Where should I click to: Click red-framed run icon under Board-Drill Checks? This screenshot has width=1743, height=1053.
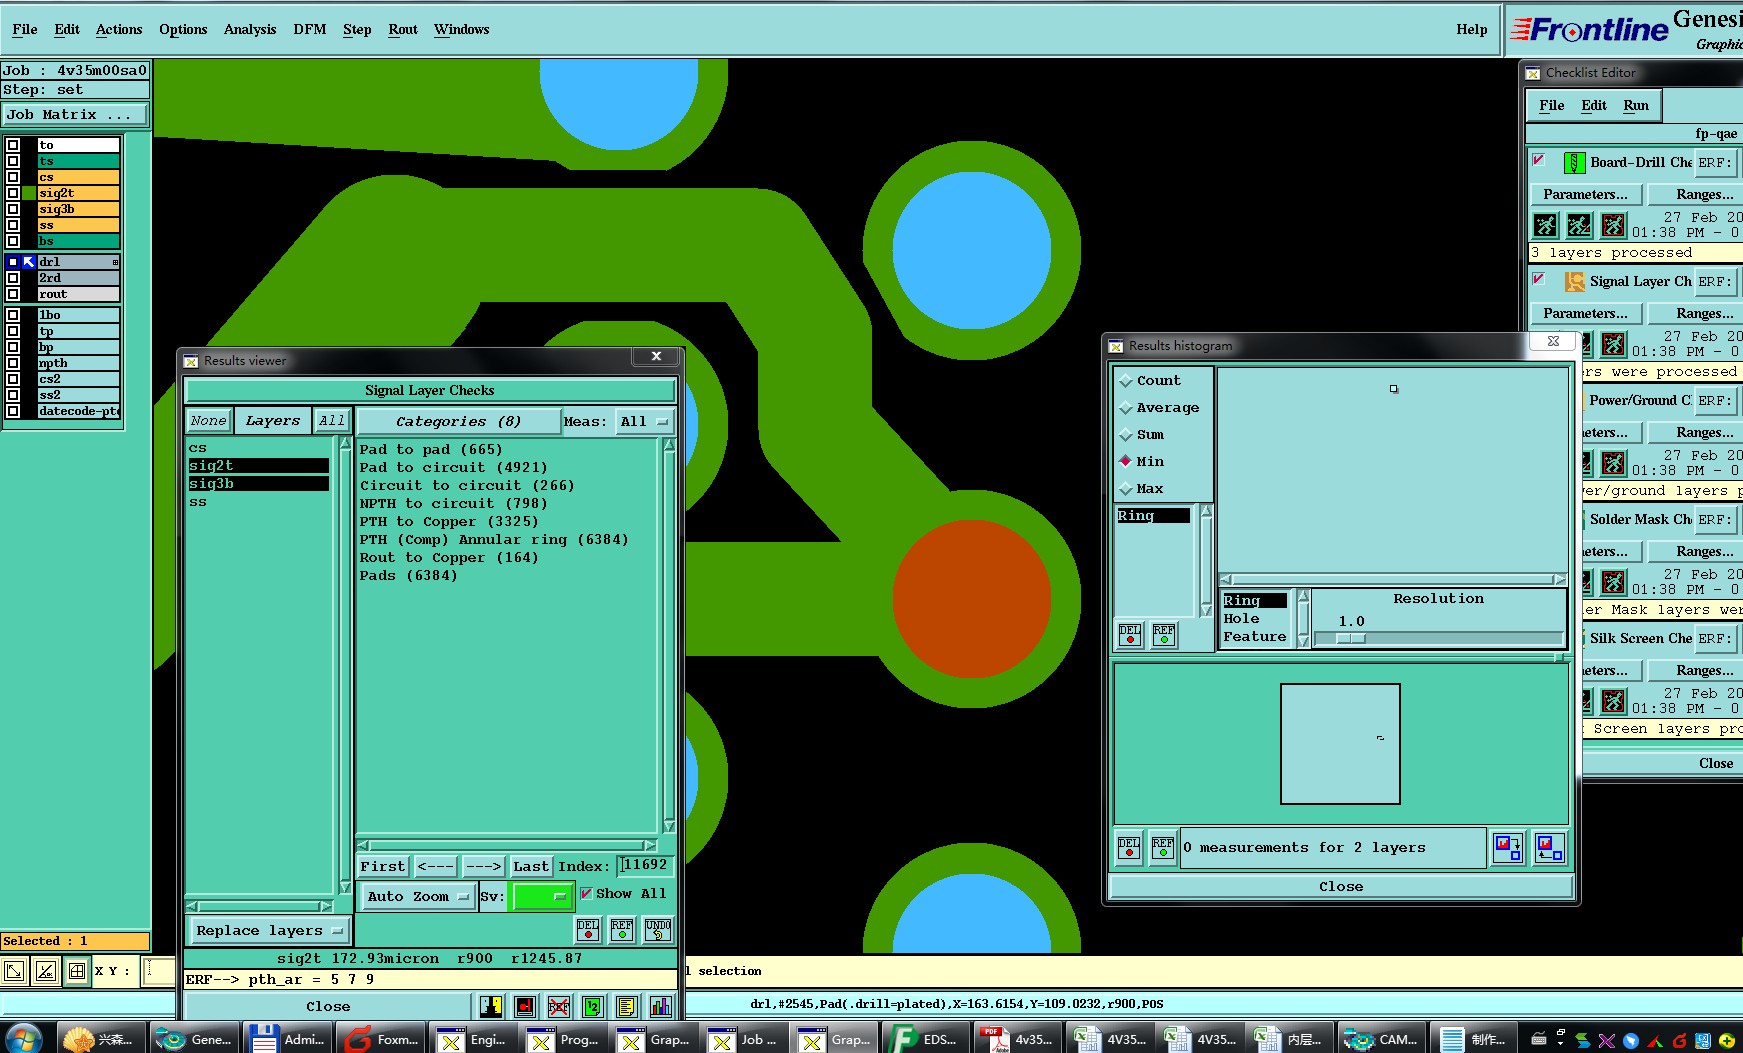pyautogui.click(x=1613, y=225)
